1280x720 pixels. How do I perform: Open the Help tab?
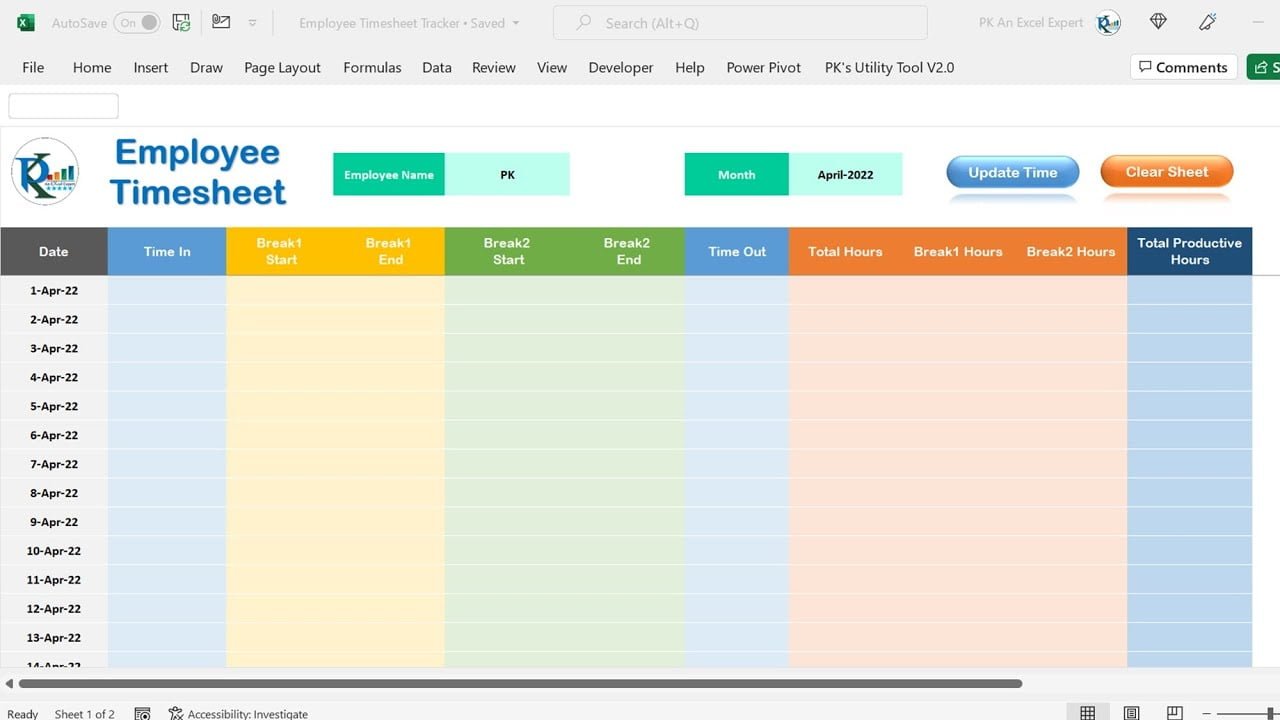690,67
